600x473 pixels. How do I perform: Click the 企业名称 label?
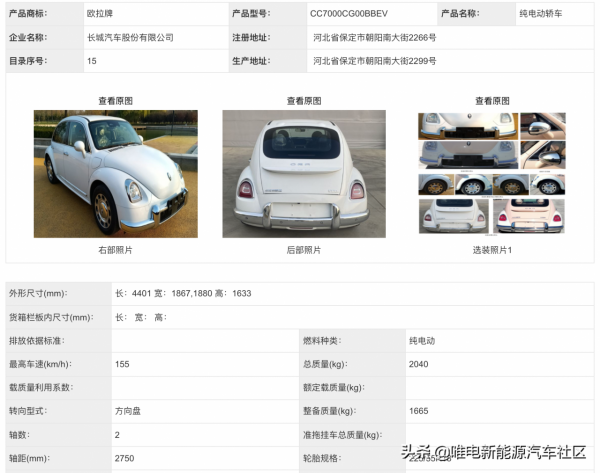28,38
